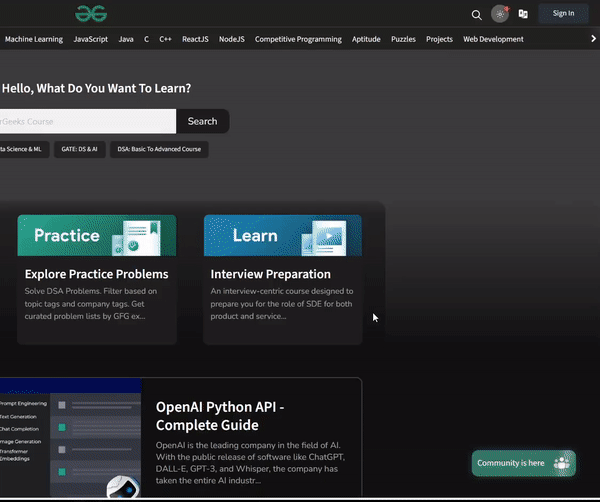
Task: Focus the course search input field
Action: pyautogui.click(x=88, y=121)
